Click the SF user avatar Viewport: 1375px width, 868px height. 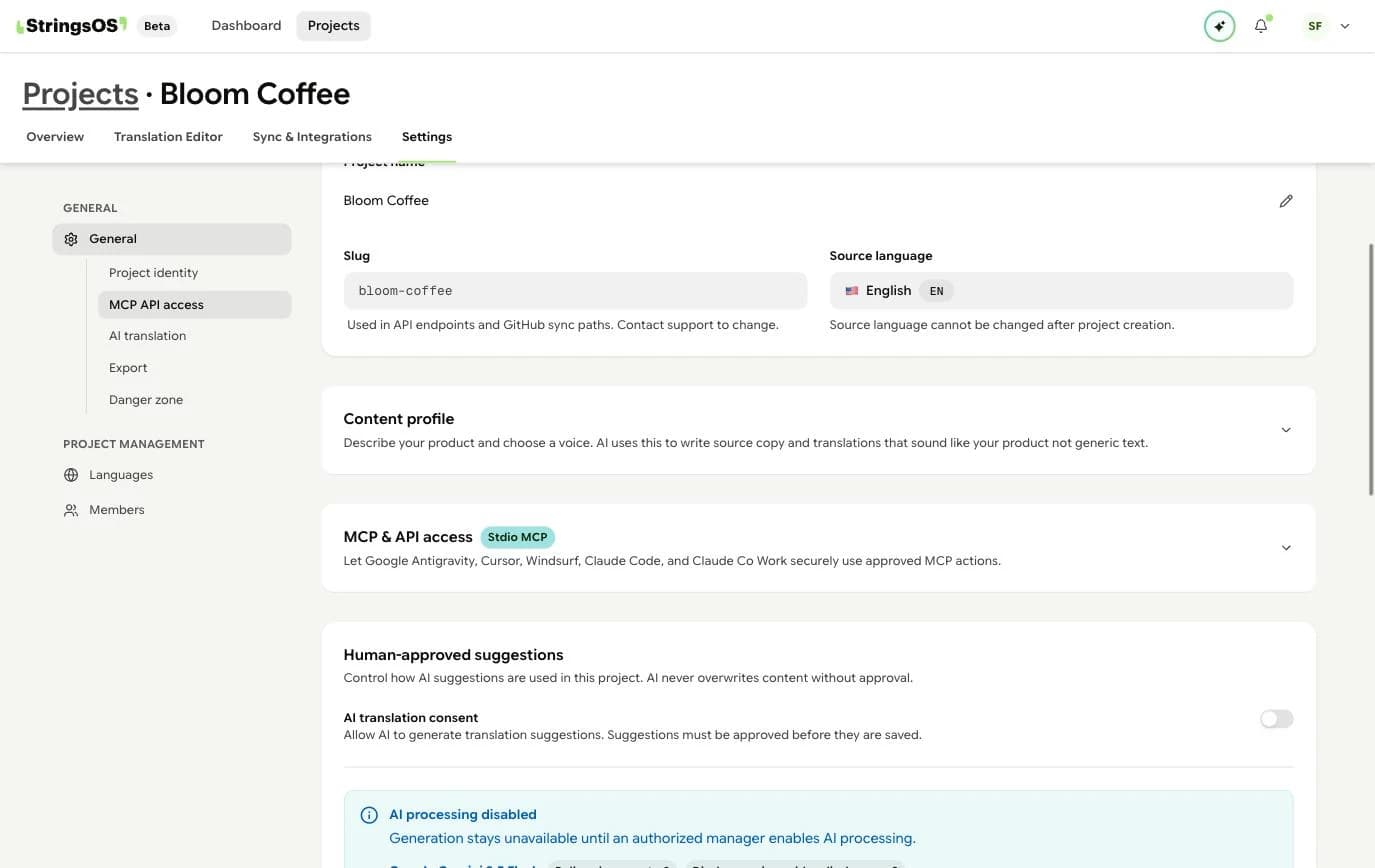click(x=1315, y=26)
